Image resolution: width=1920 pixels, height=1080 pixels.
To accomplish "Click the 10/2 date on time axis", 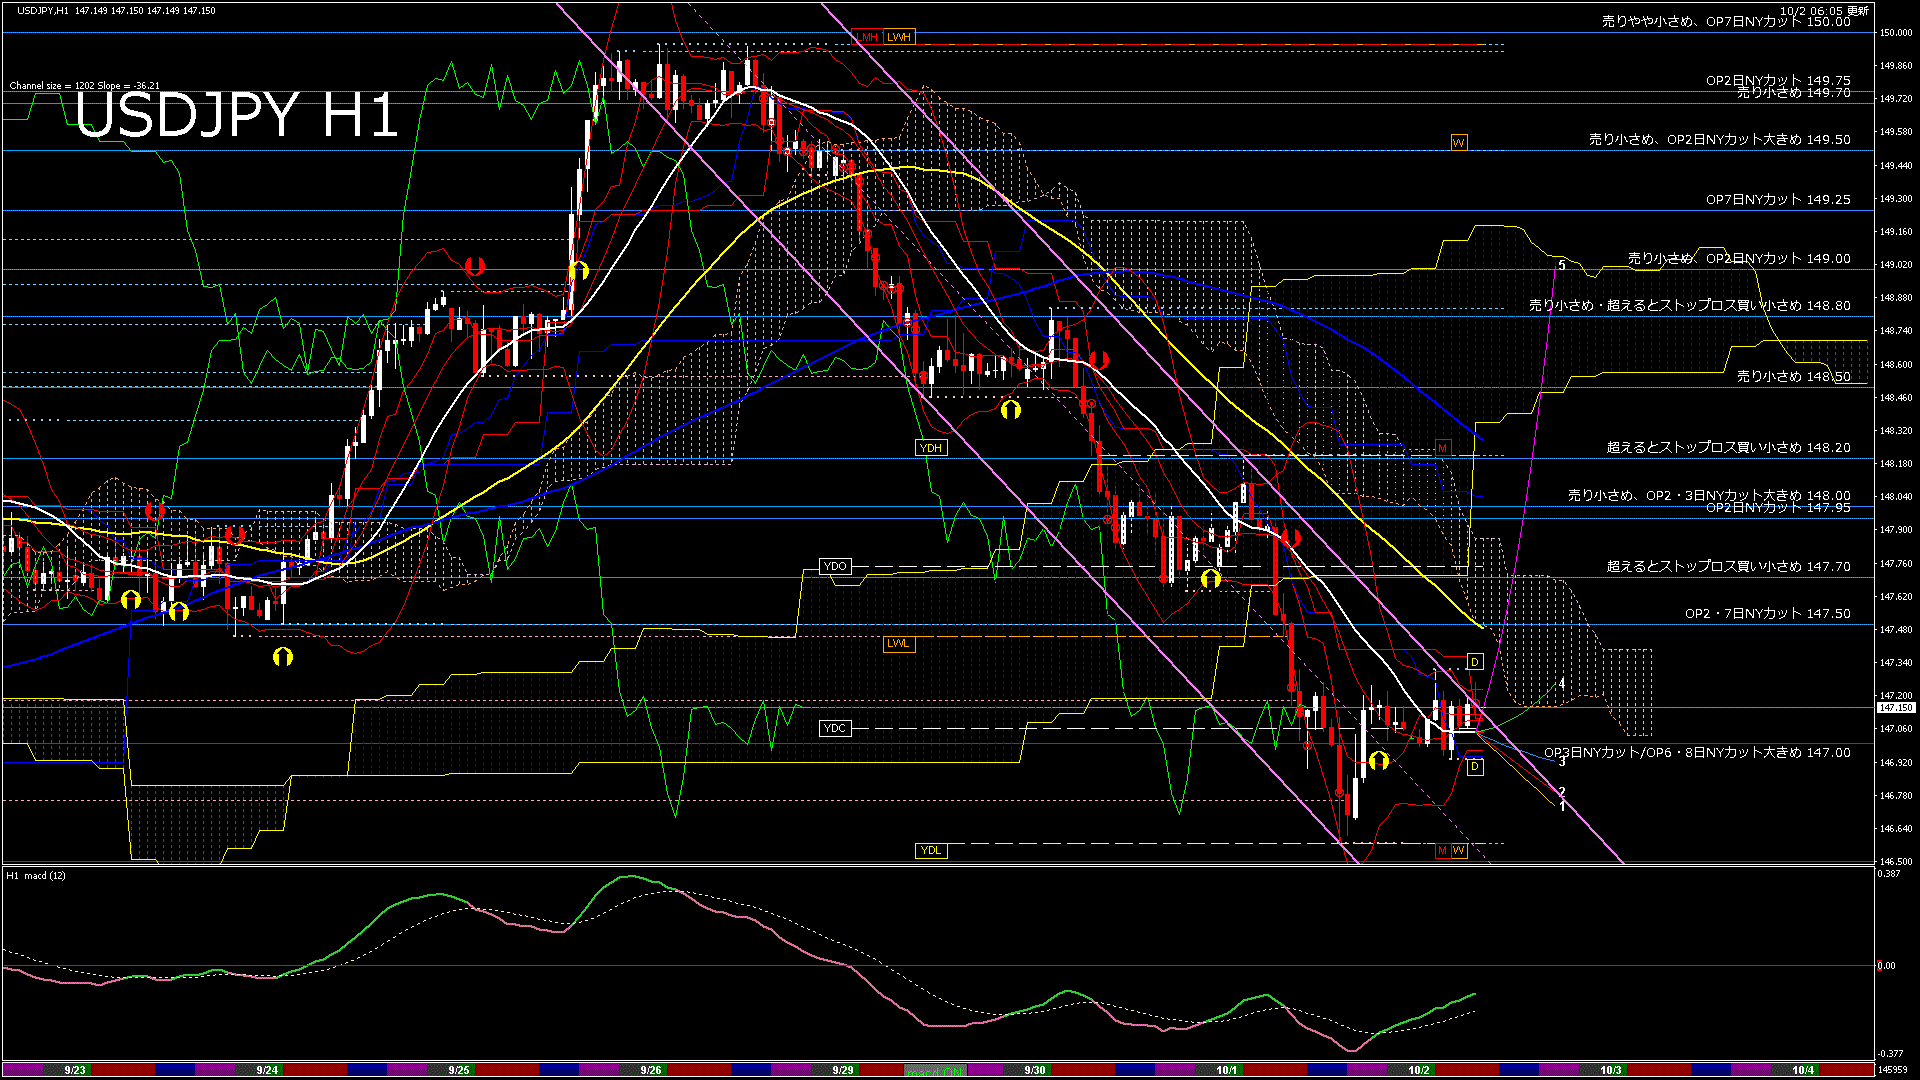I will tap(1418, 1070).
